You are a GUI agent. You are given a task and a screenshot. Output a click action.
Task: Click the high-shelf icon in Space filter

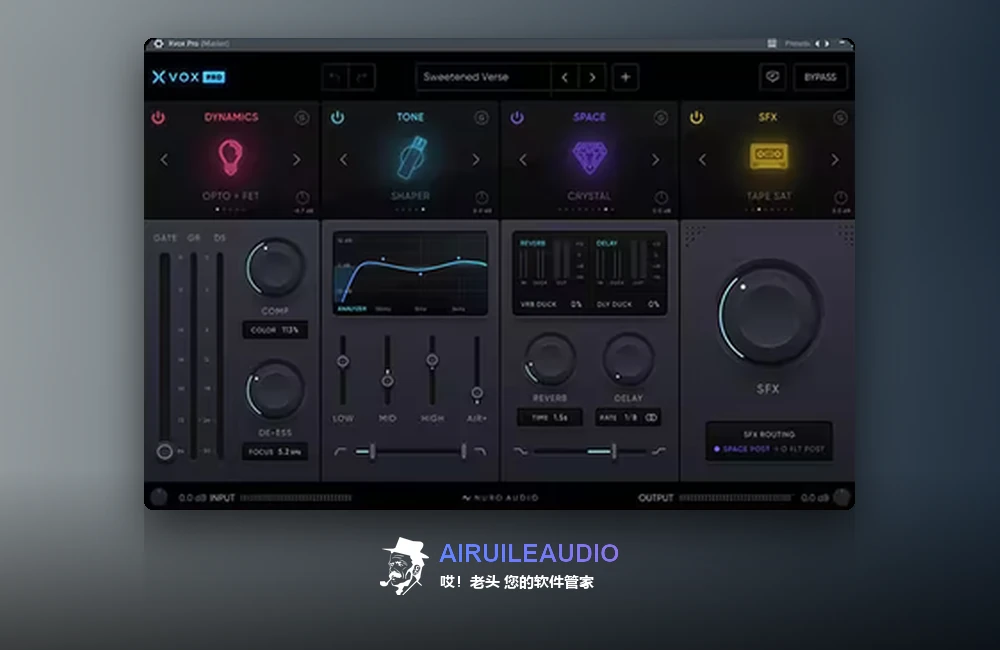pos(659,452)
